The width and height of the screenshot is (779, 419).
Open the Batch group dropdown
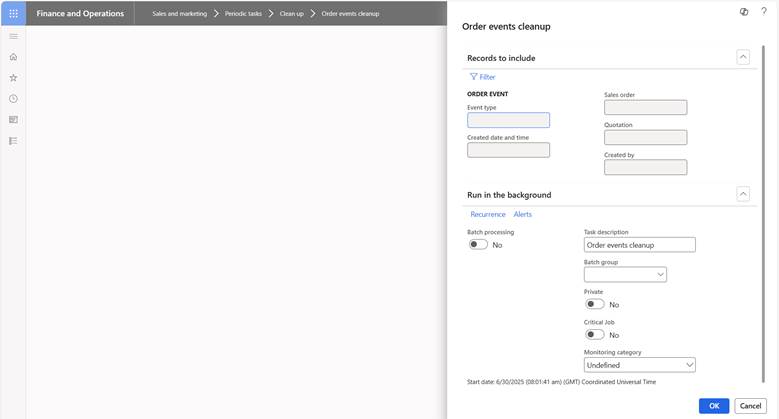pos(625,274)
